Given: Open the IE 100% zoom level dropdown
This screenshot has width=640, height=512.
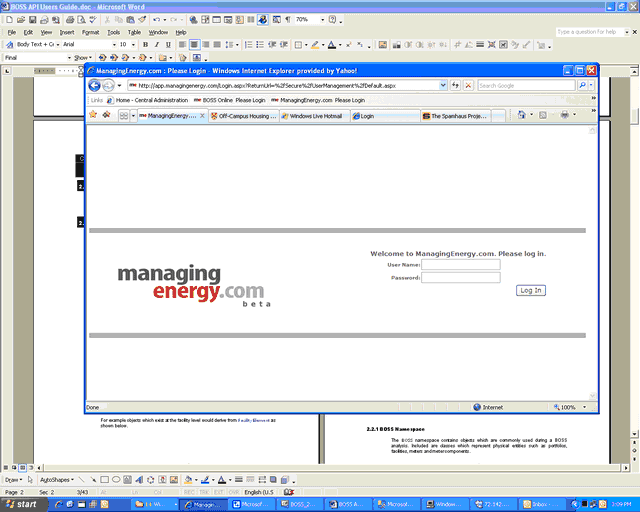Looking at the screenshot, I should [584, 407].
